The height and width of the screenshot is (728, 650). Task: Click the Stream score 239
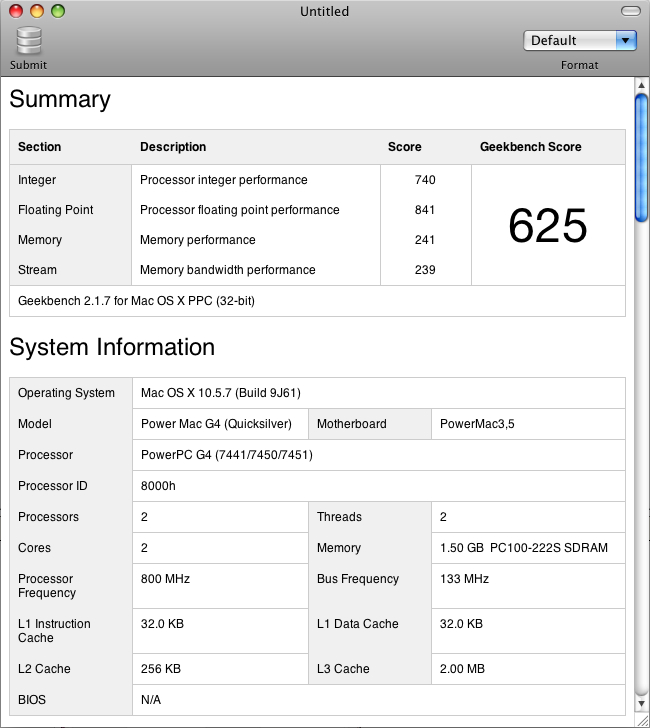coord(425,270)
